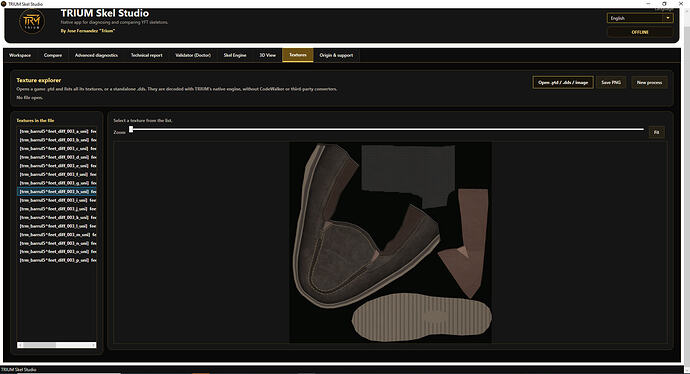The width and height of the screenshot is (690, 374).
Task: Click the shoe texture preview image
Action: (390, 242)
